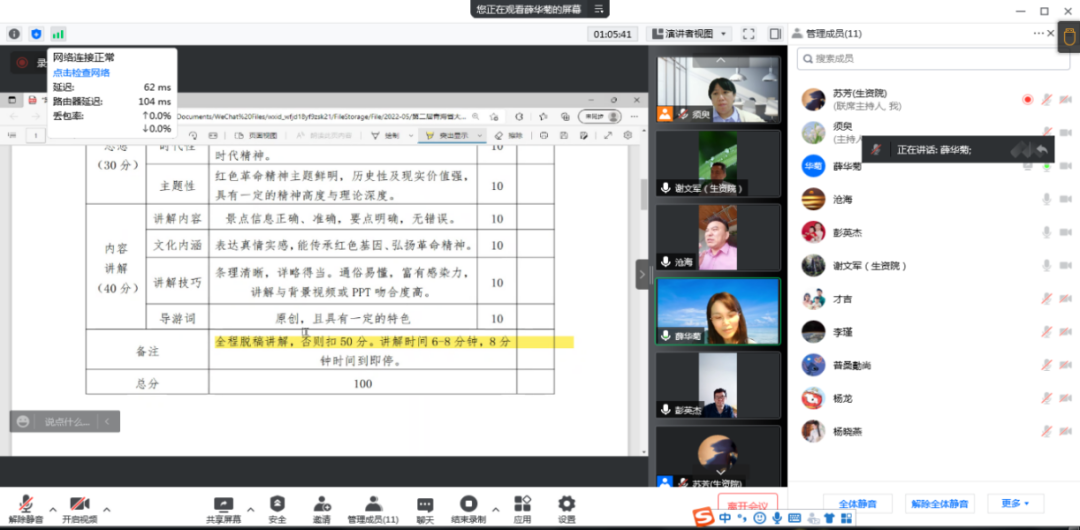Click the 邀请 invite icon
This screenshot has height=530, width=1080.
pos(322,504)
